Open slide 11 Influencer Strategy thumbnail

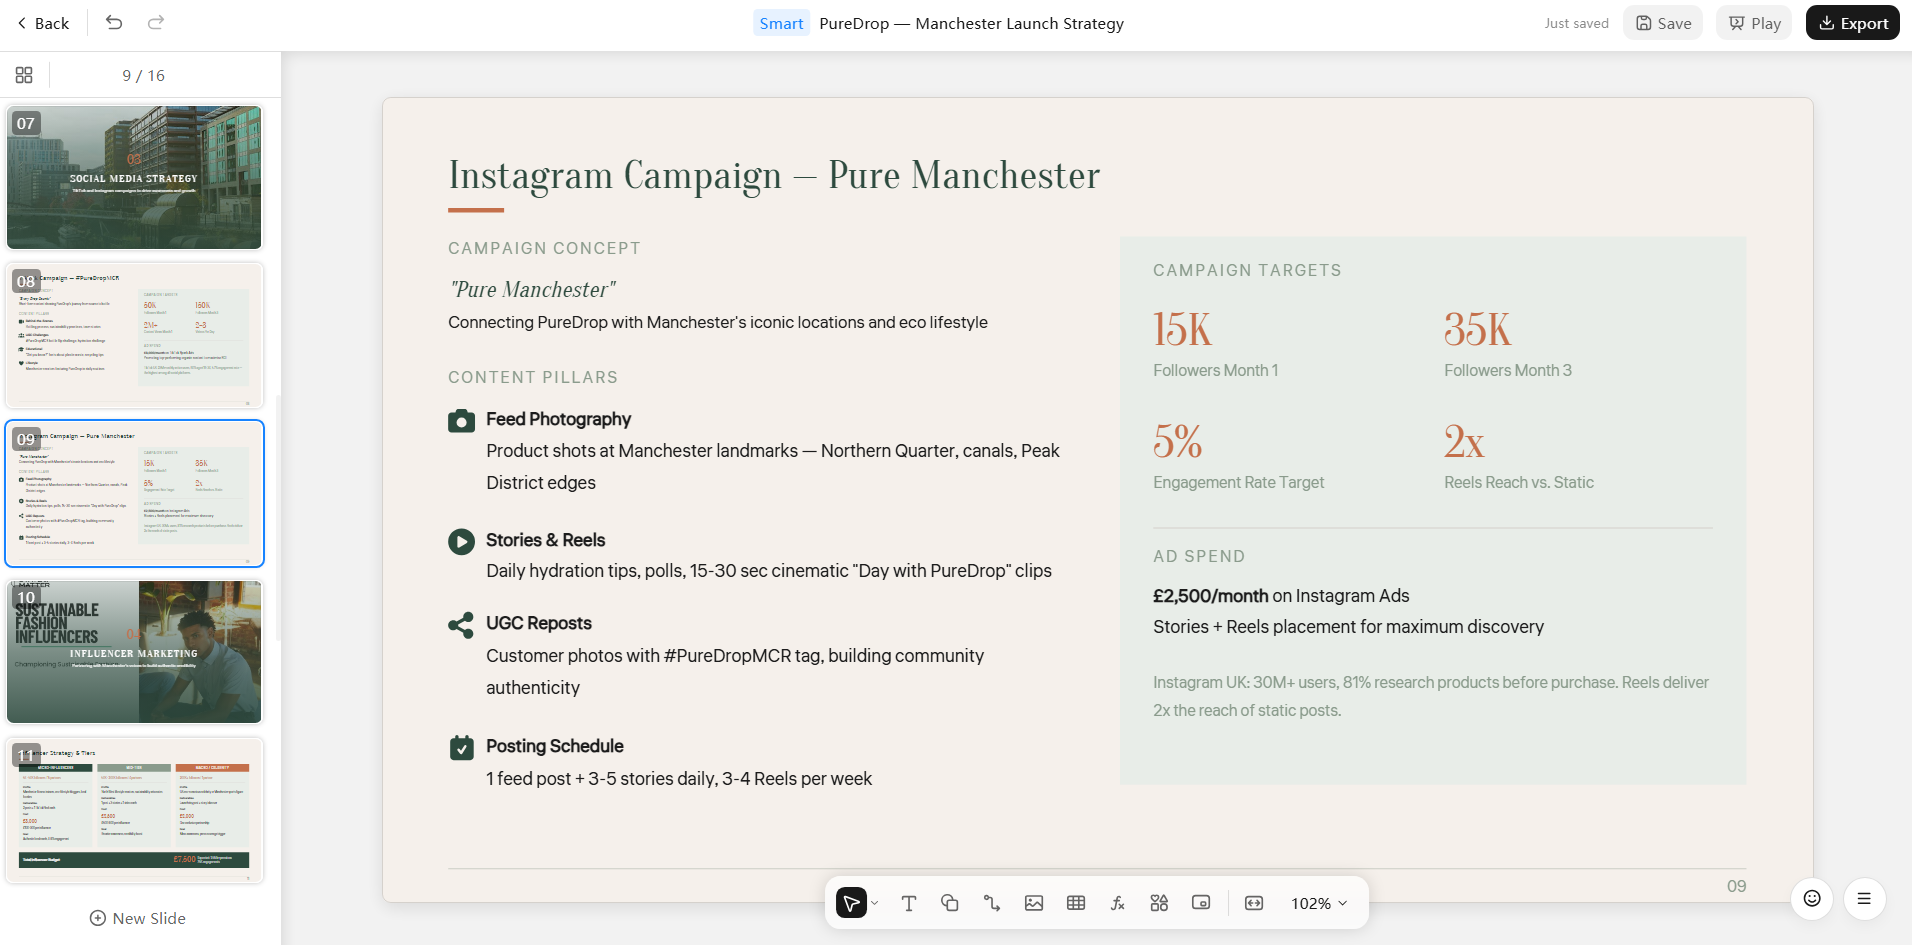(134, 809)
